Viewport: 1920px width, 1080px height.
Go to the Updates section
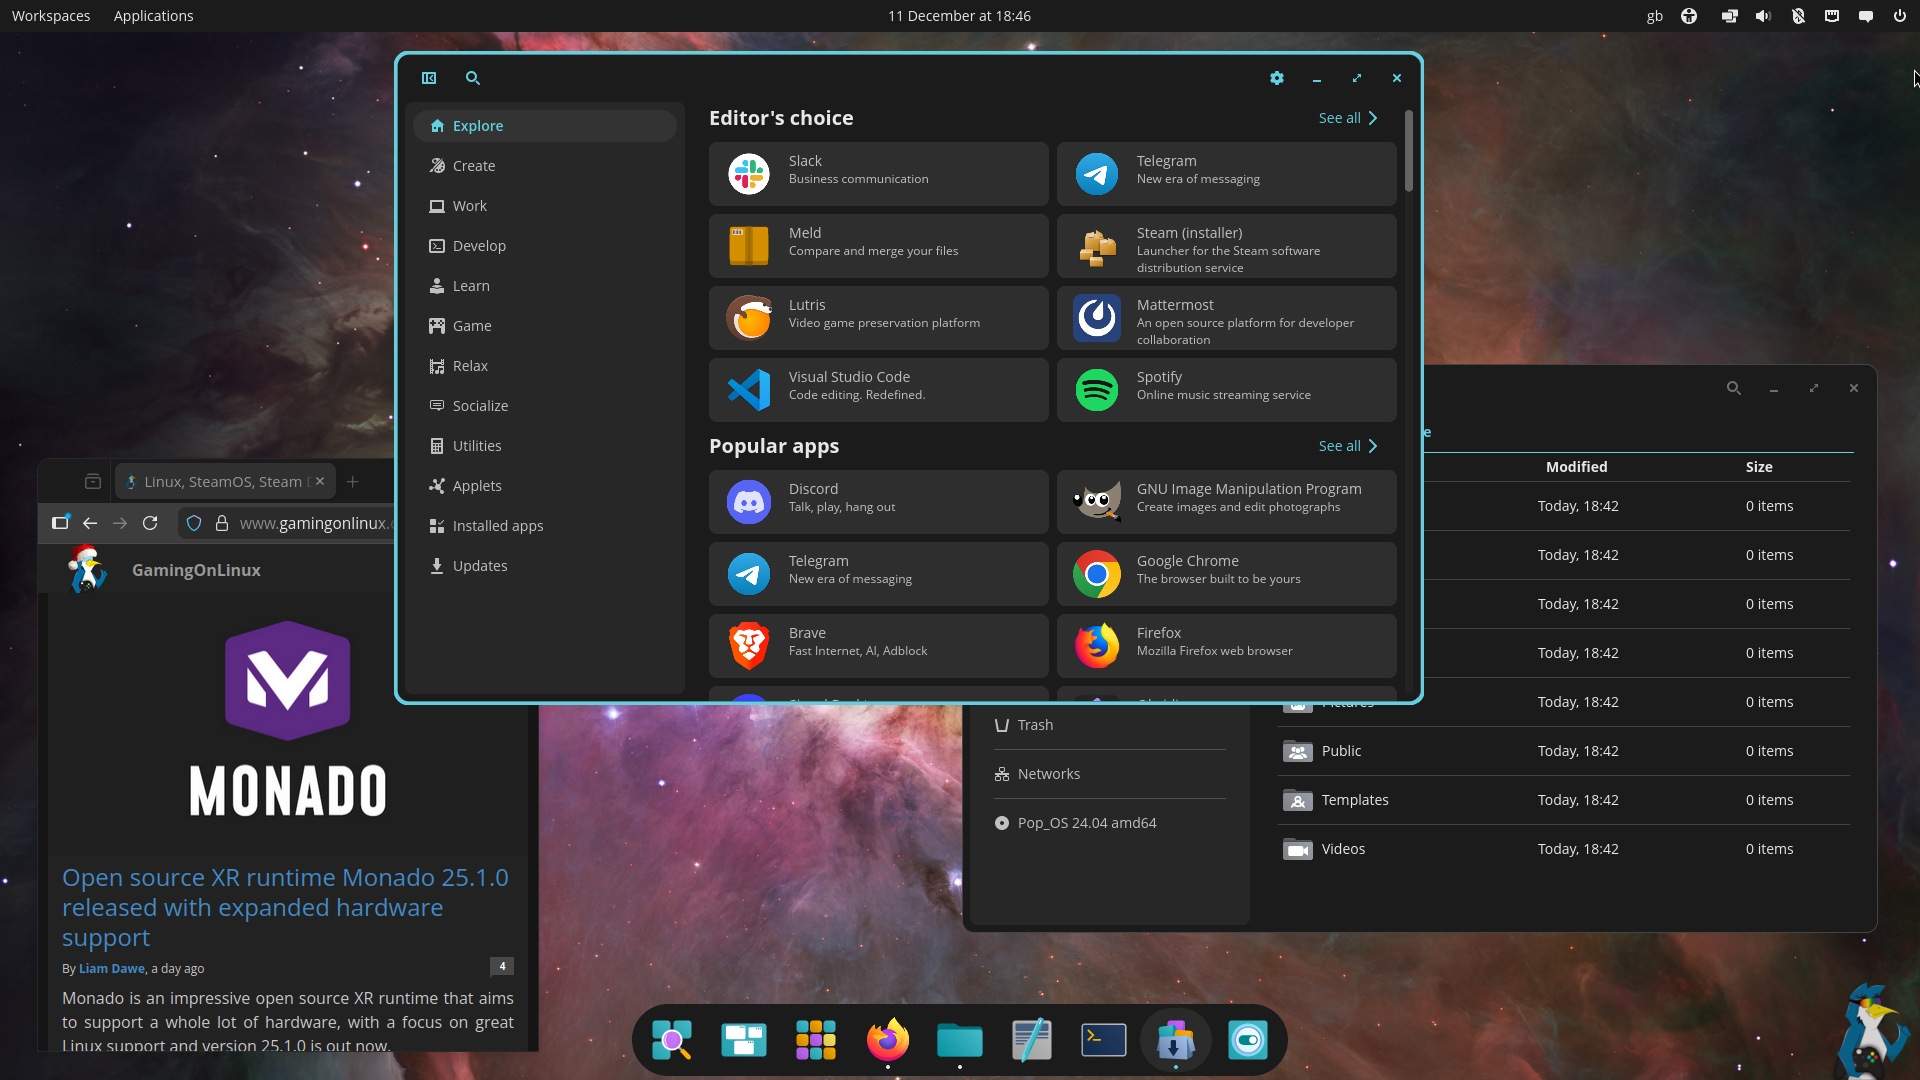click(x=479, y=566)
